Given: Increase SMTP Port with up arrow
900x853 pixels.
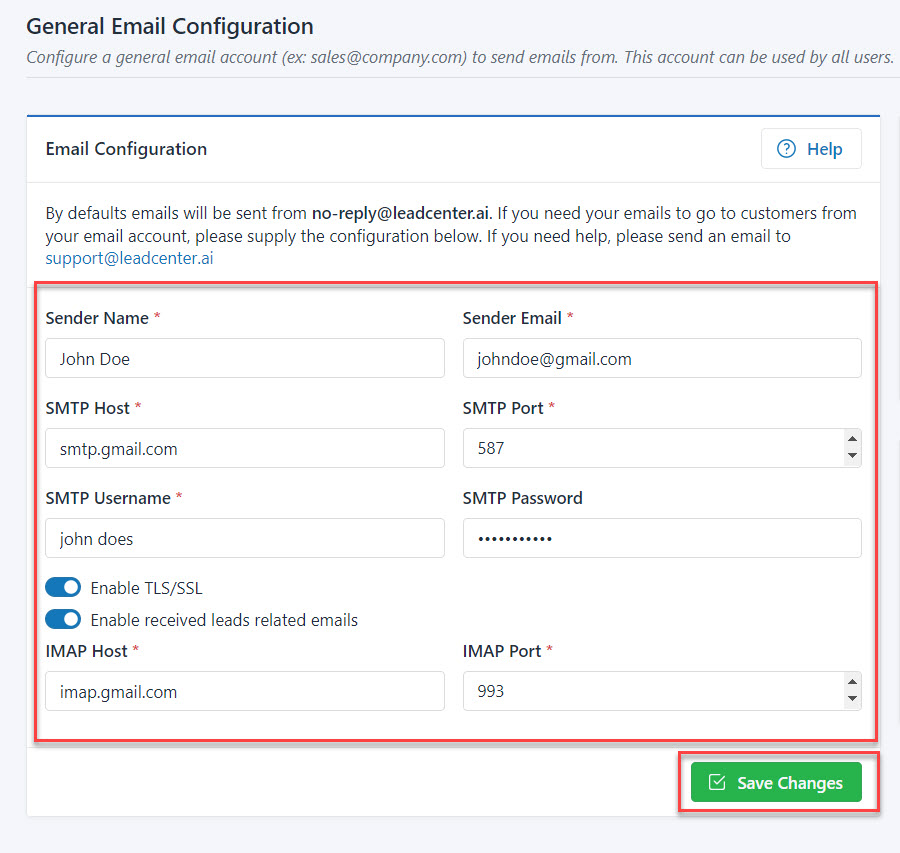Looking at the screenshot, I should pos(852,439).
